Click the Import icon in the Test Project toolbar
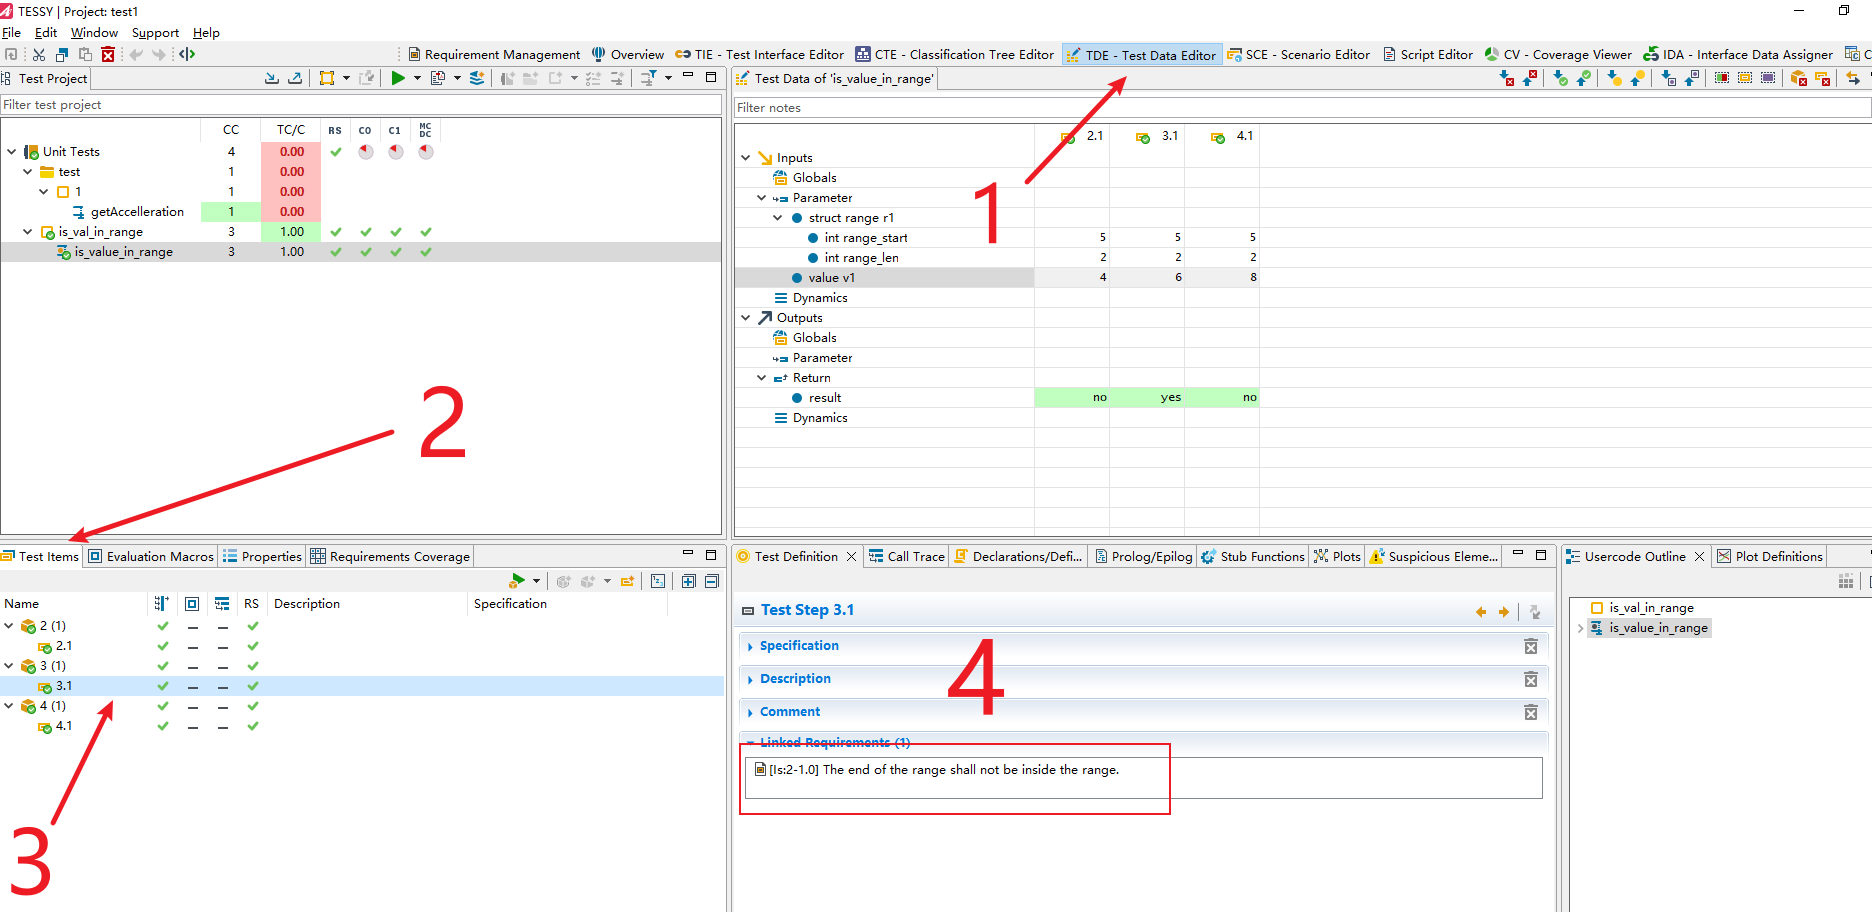 (272, 78)
